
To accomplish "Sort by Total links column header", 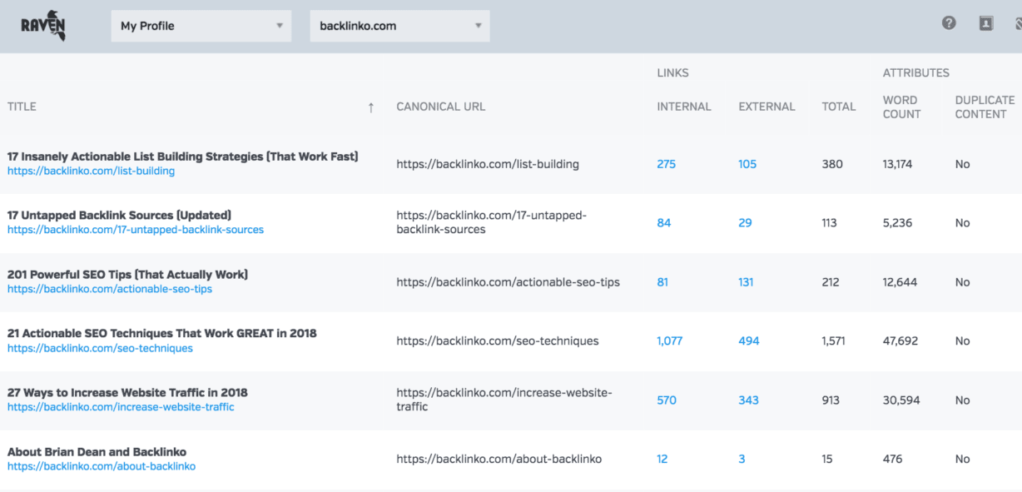I will (x=839, y=107).
